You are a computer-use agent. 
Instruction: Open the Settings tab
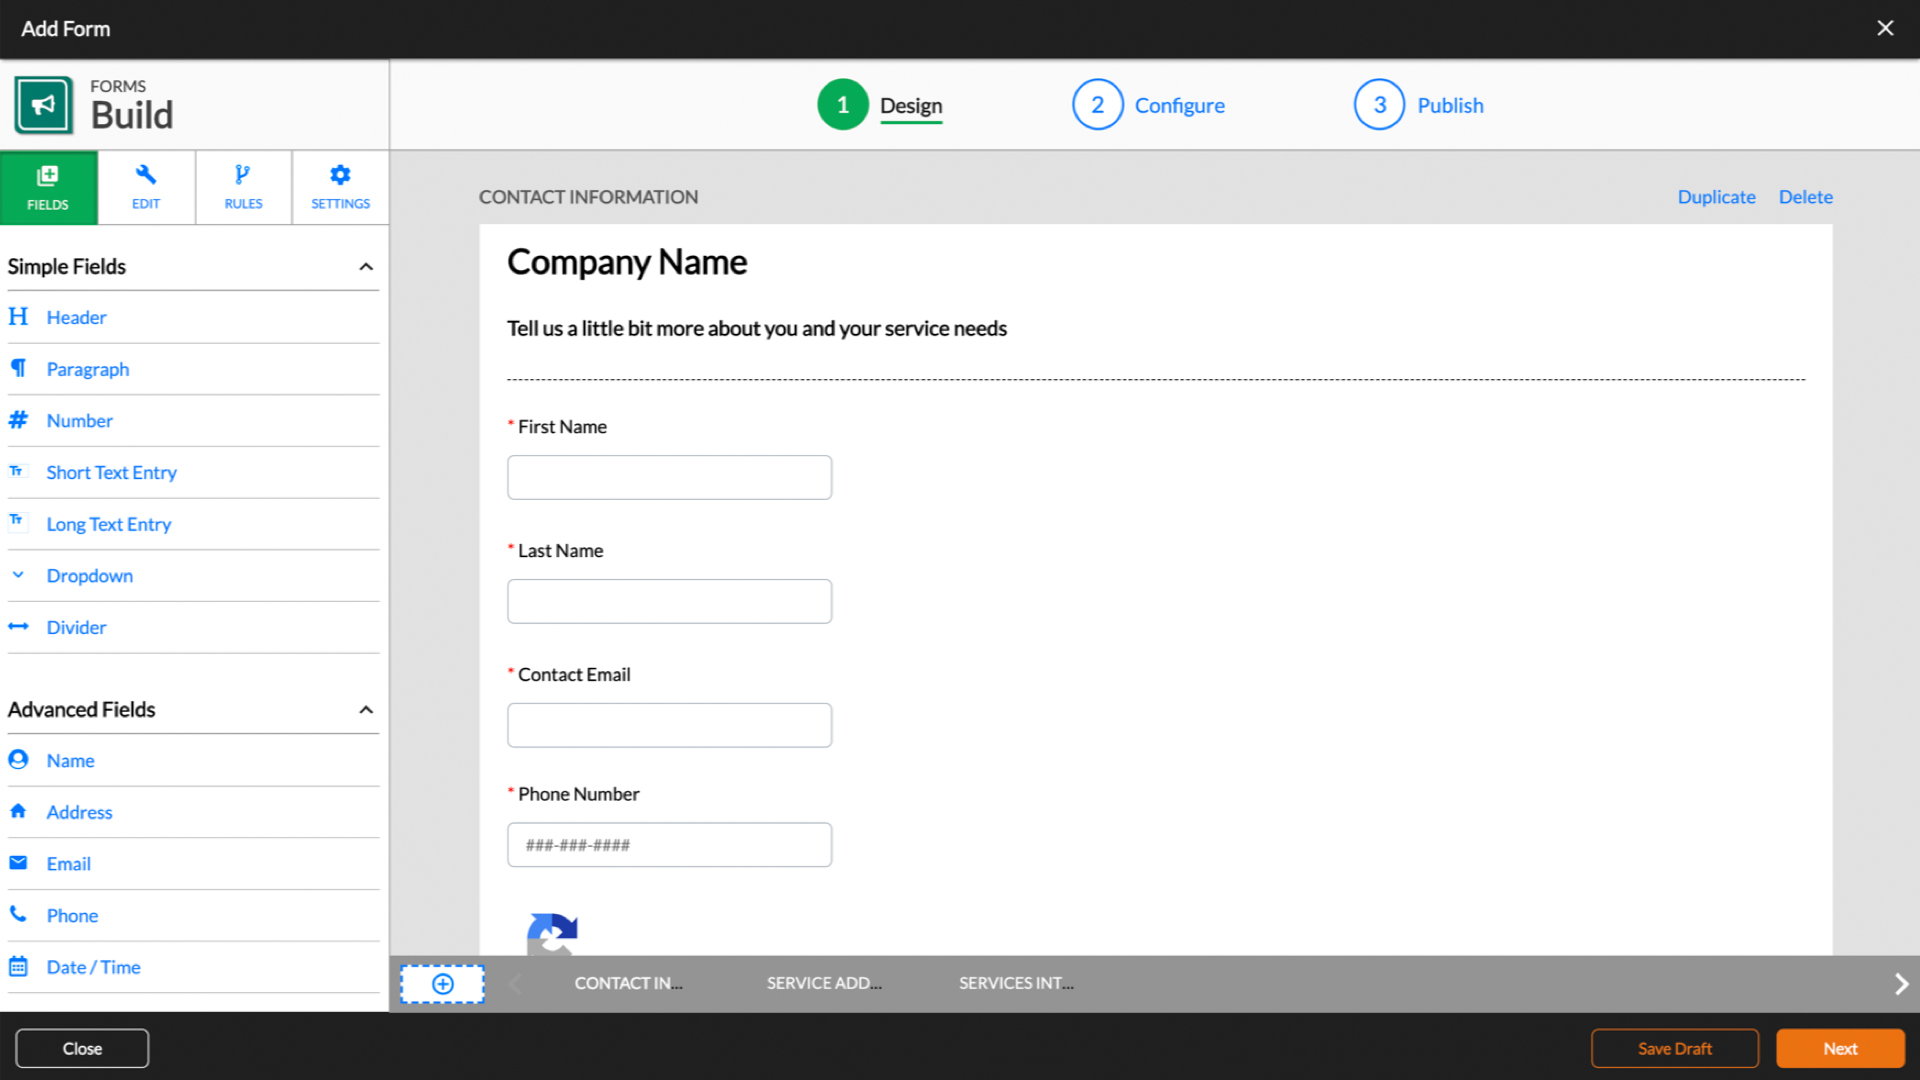[340, 187]
